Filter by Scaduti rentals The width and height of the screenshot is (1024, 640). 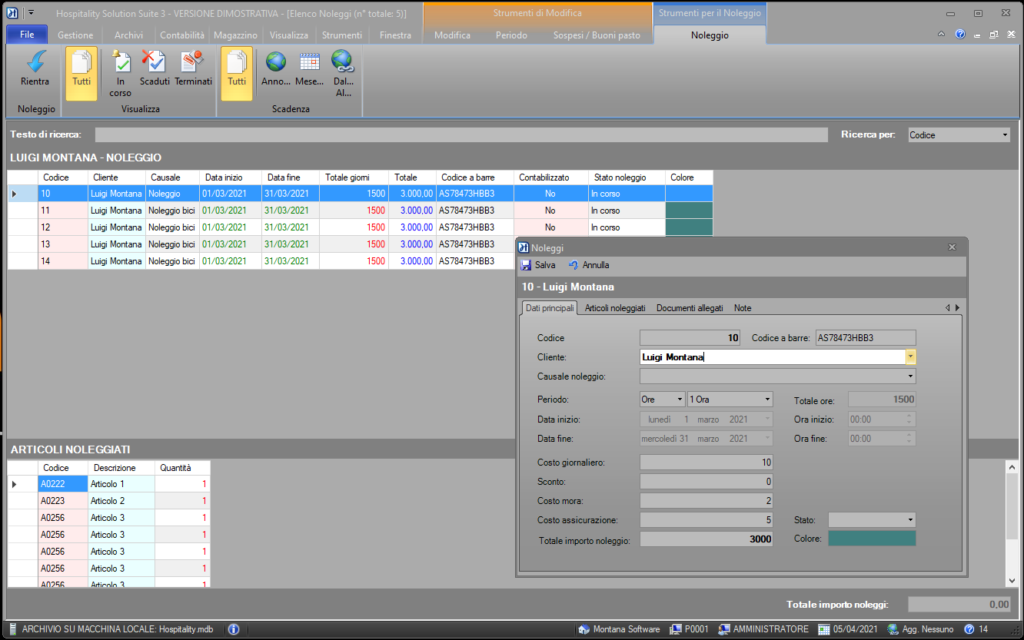155,69
